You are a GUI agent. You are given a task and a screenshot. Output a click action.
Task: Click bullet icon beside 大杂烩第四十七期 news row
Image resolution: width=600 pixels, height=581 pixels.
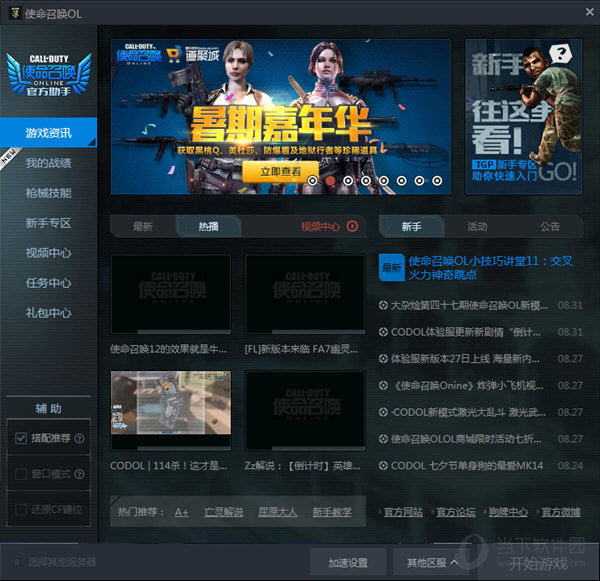[383, 305]
